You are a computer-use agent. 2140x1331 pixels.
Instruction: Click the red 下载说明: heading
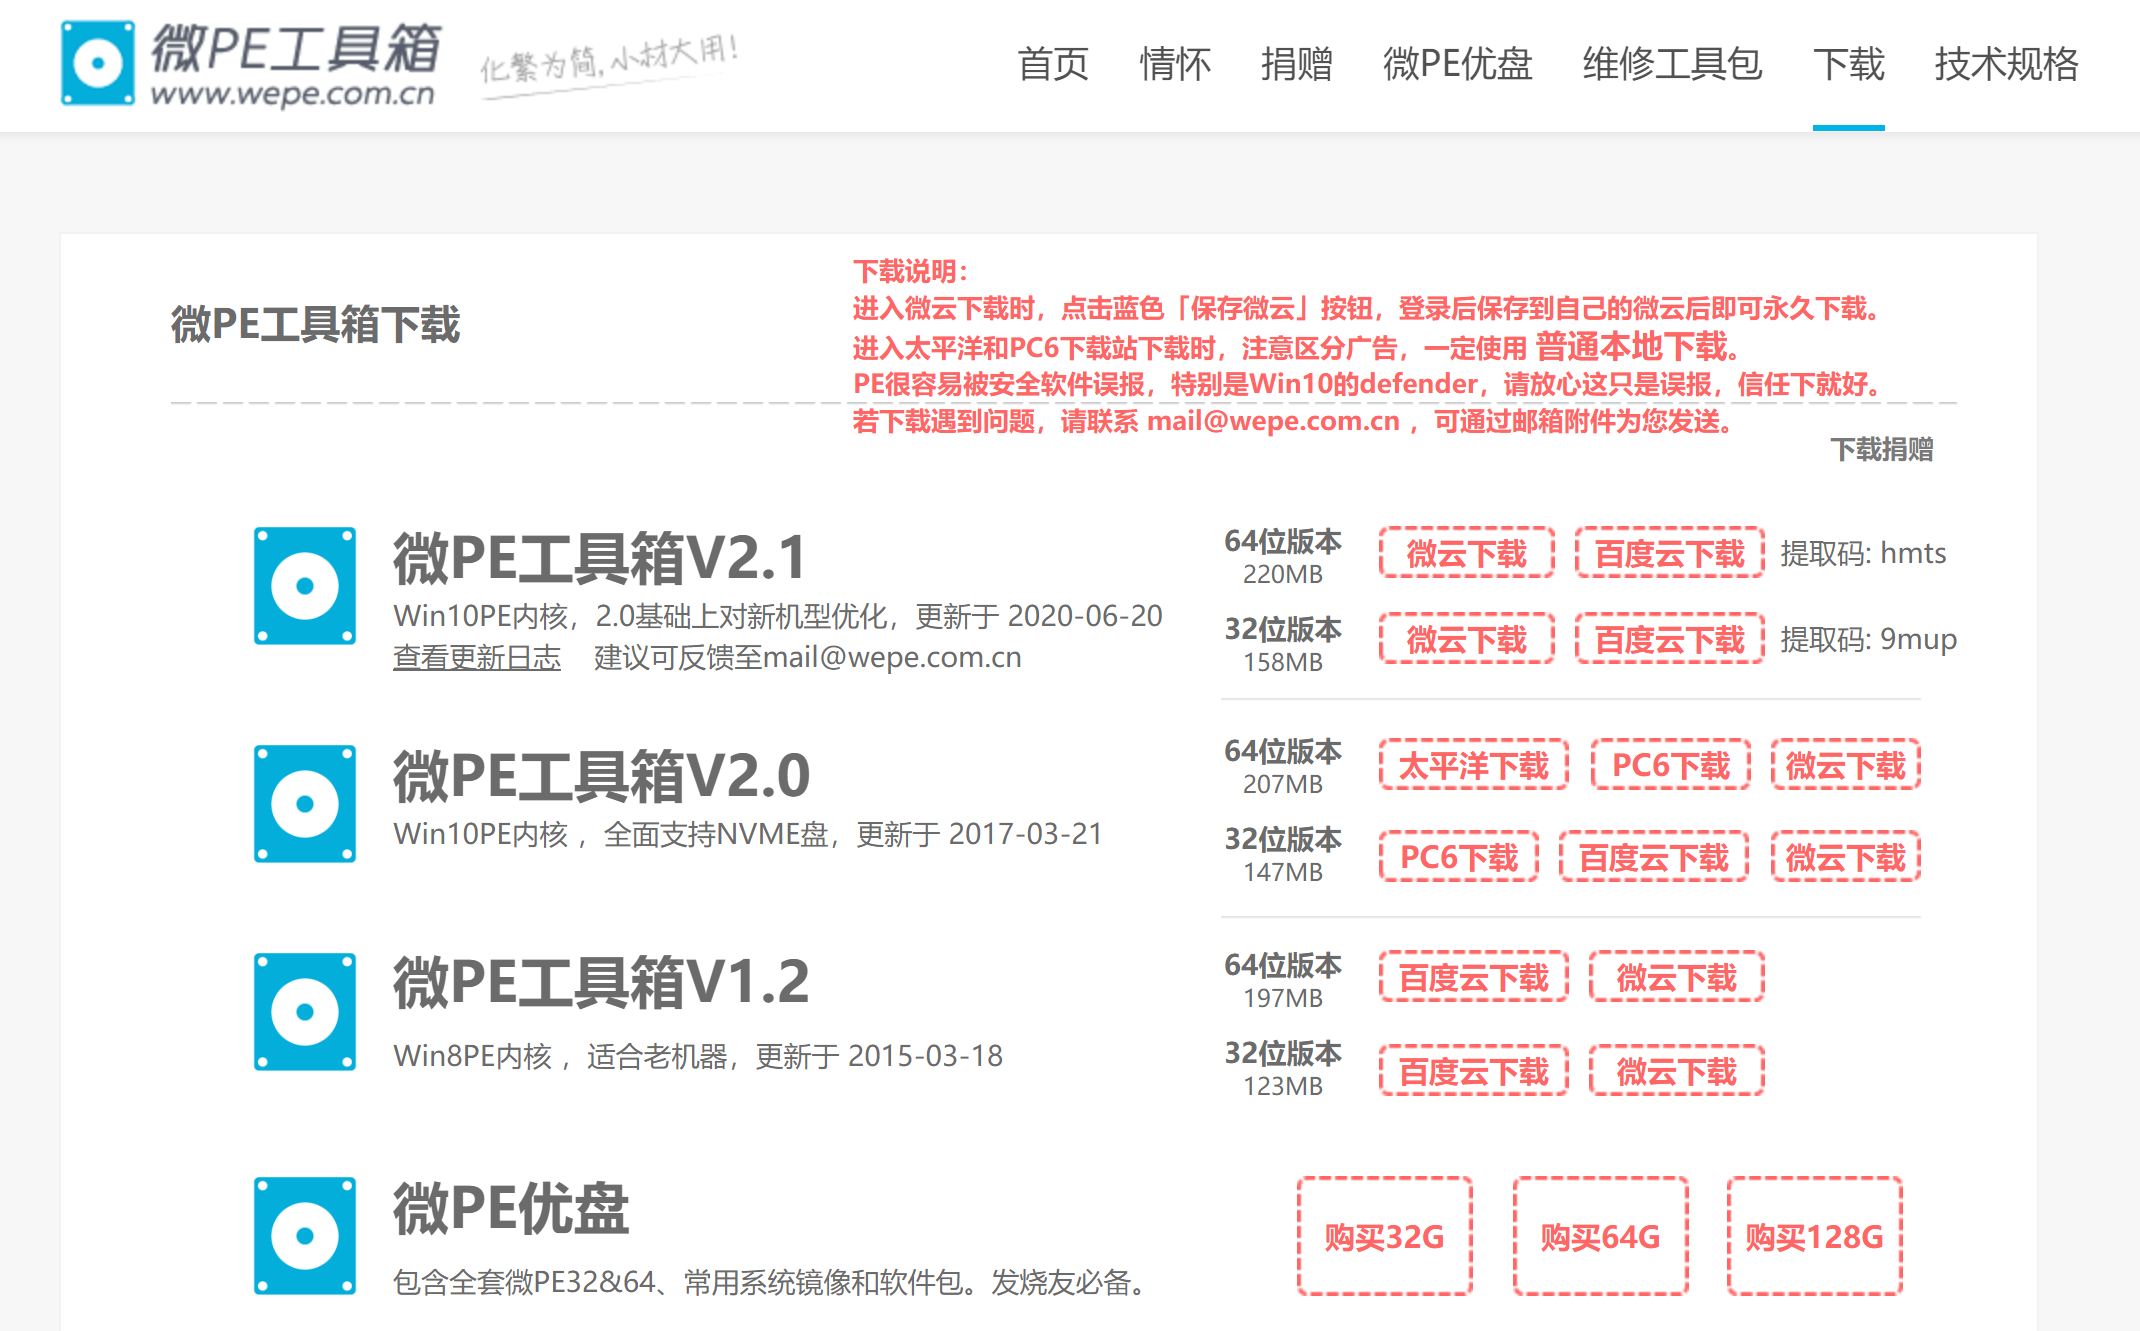tap(911, 271)
